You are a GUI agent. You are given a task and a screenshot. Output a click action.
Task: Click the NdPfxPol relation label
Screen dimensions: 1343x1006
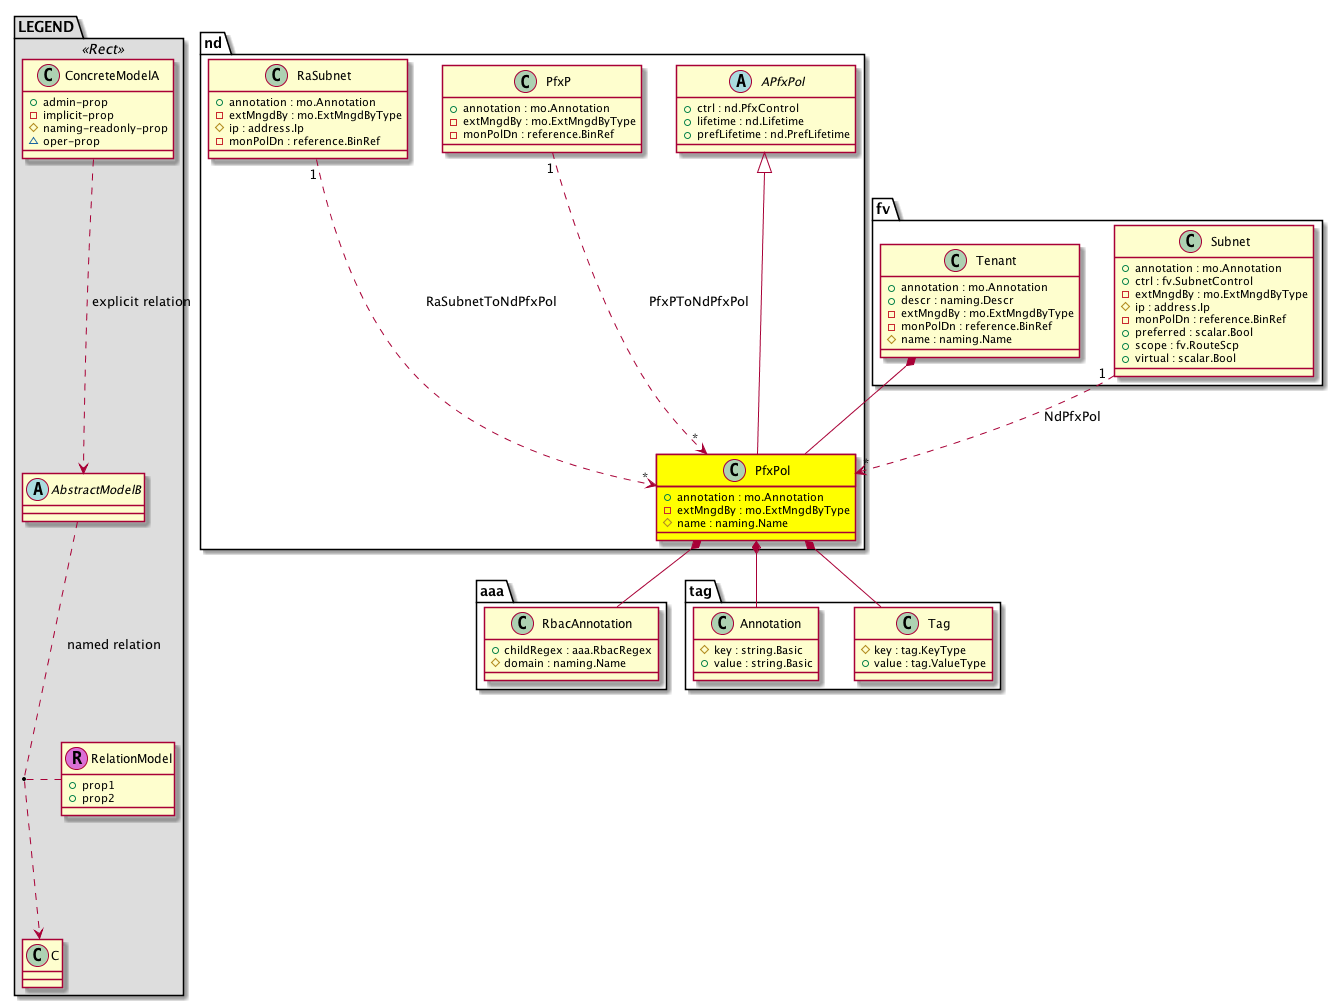tap(1072, 417)
